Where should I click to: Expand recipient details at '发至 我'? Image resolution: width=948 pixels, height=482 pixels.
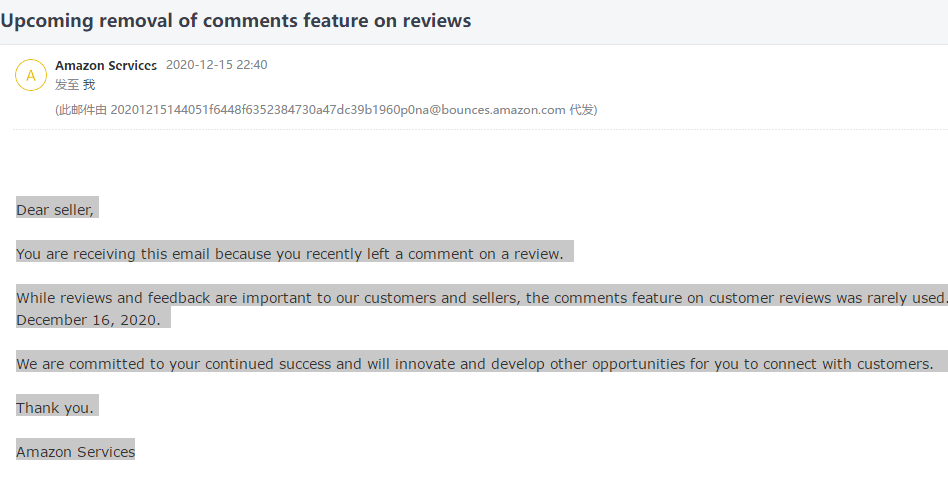coord(75,85)
